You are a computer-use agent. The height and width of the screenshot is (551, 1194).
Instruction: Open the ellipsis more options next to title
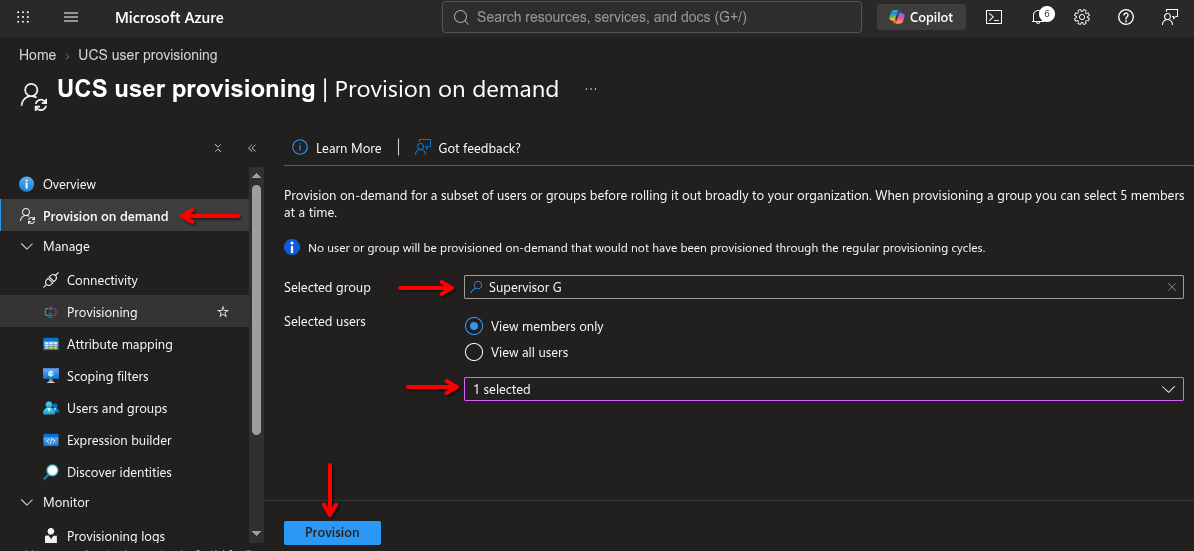pyautogui.click(x=591, y=89)
